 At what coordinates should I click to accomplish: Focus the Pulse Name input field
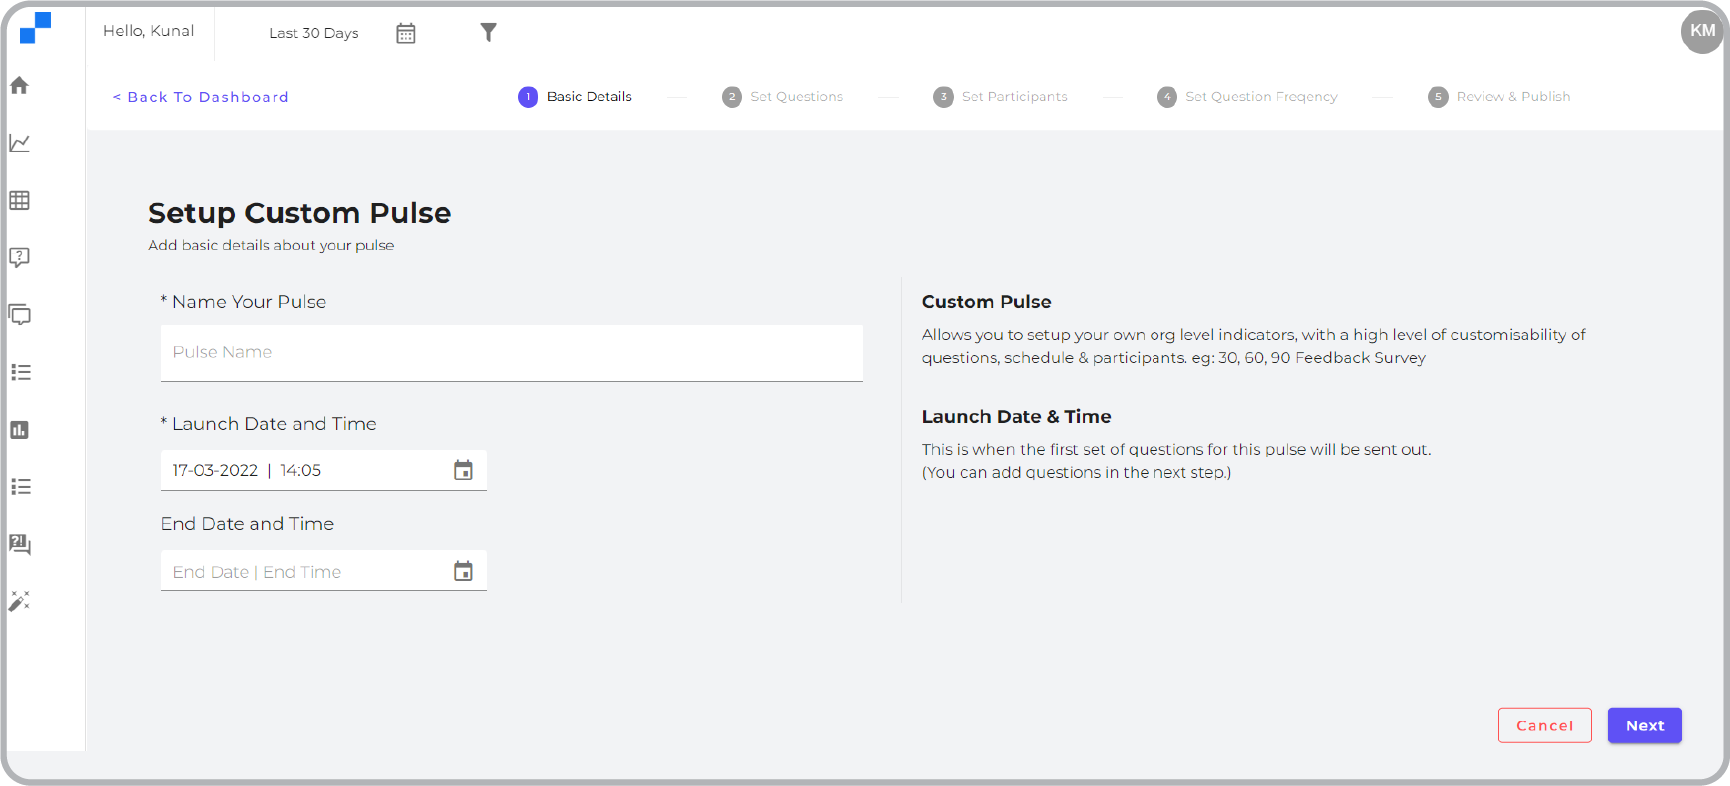511,352
